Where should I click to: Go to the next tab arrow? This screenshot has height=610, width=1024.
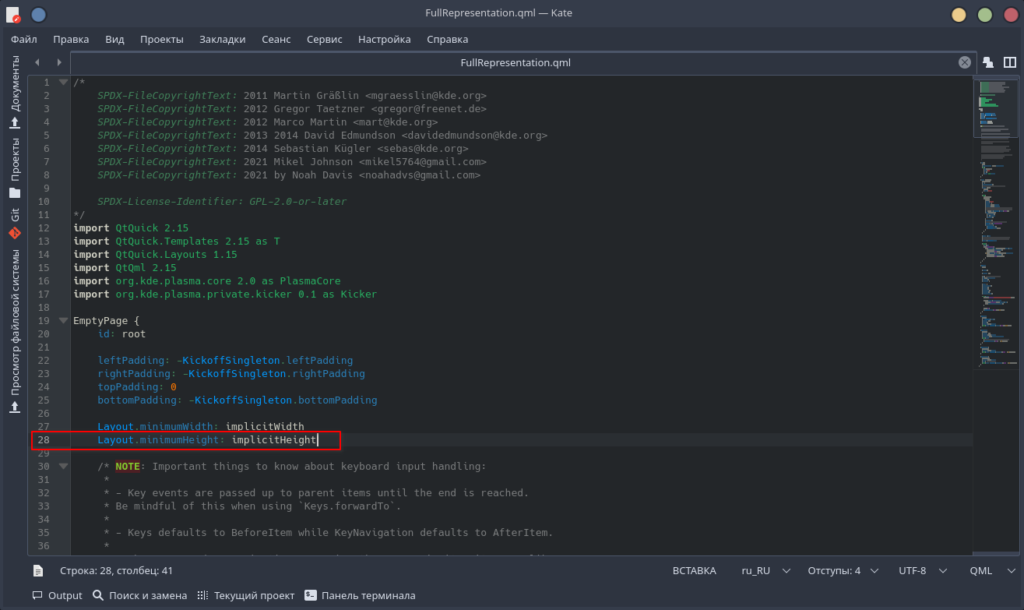tap(59, 62)
